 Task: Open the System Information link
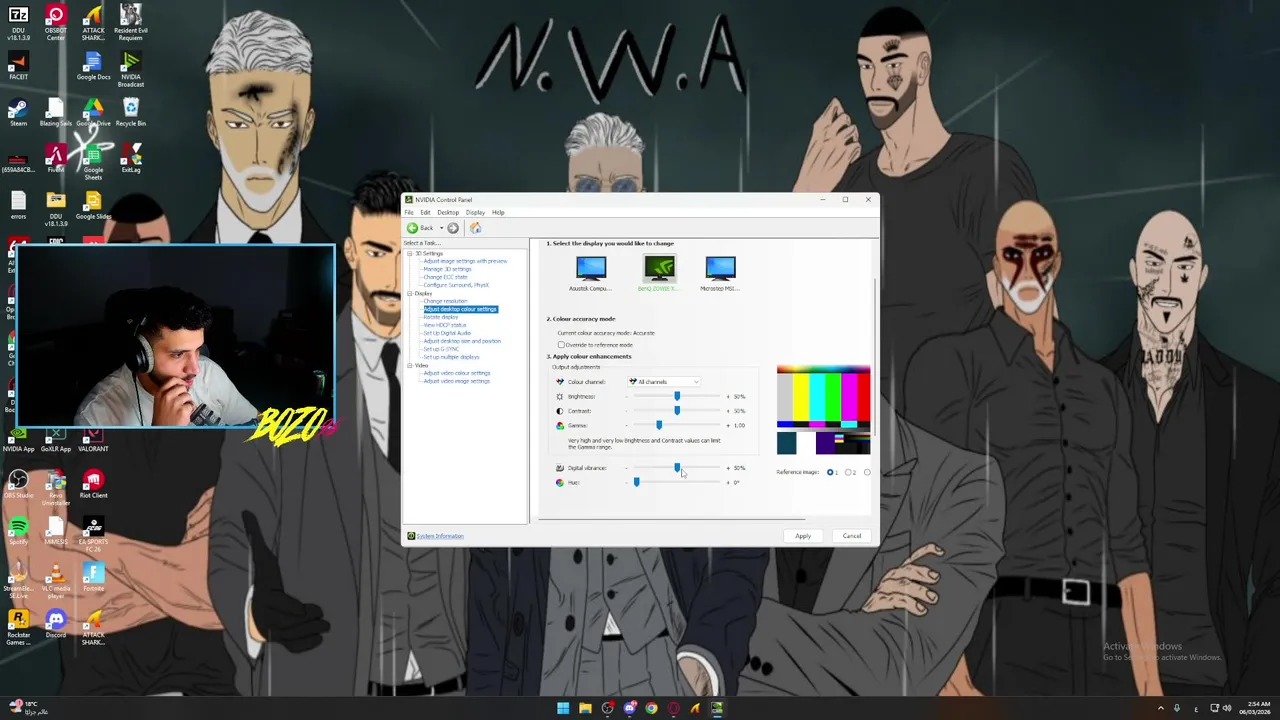[440, 536]
